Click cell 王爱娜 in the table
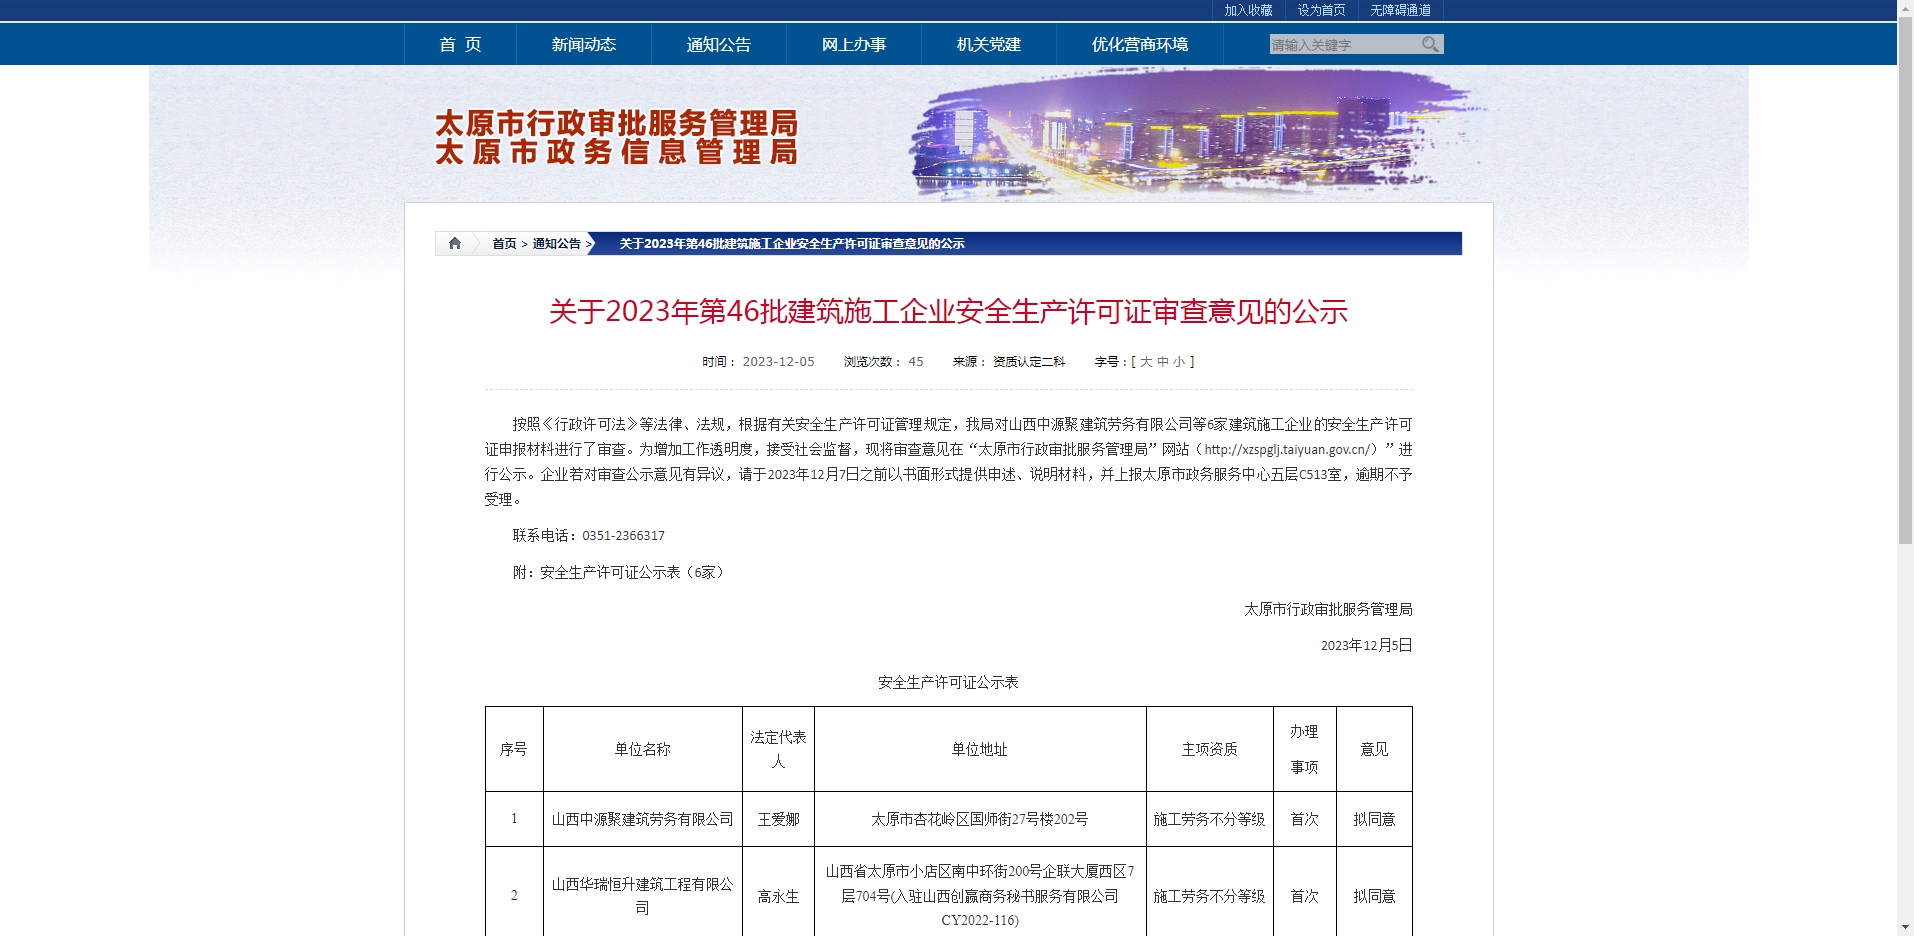 778,819
